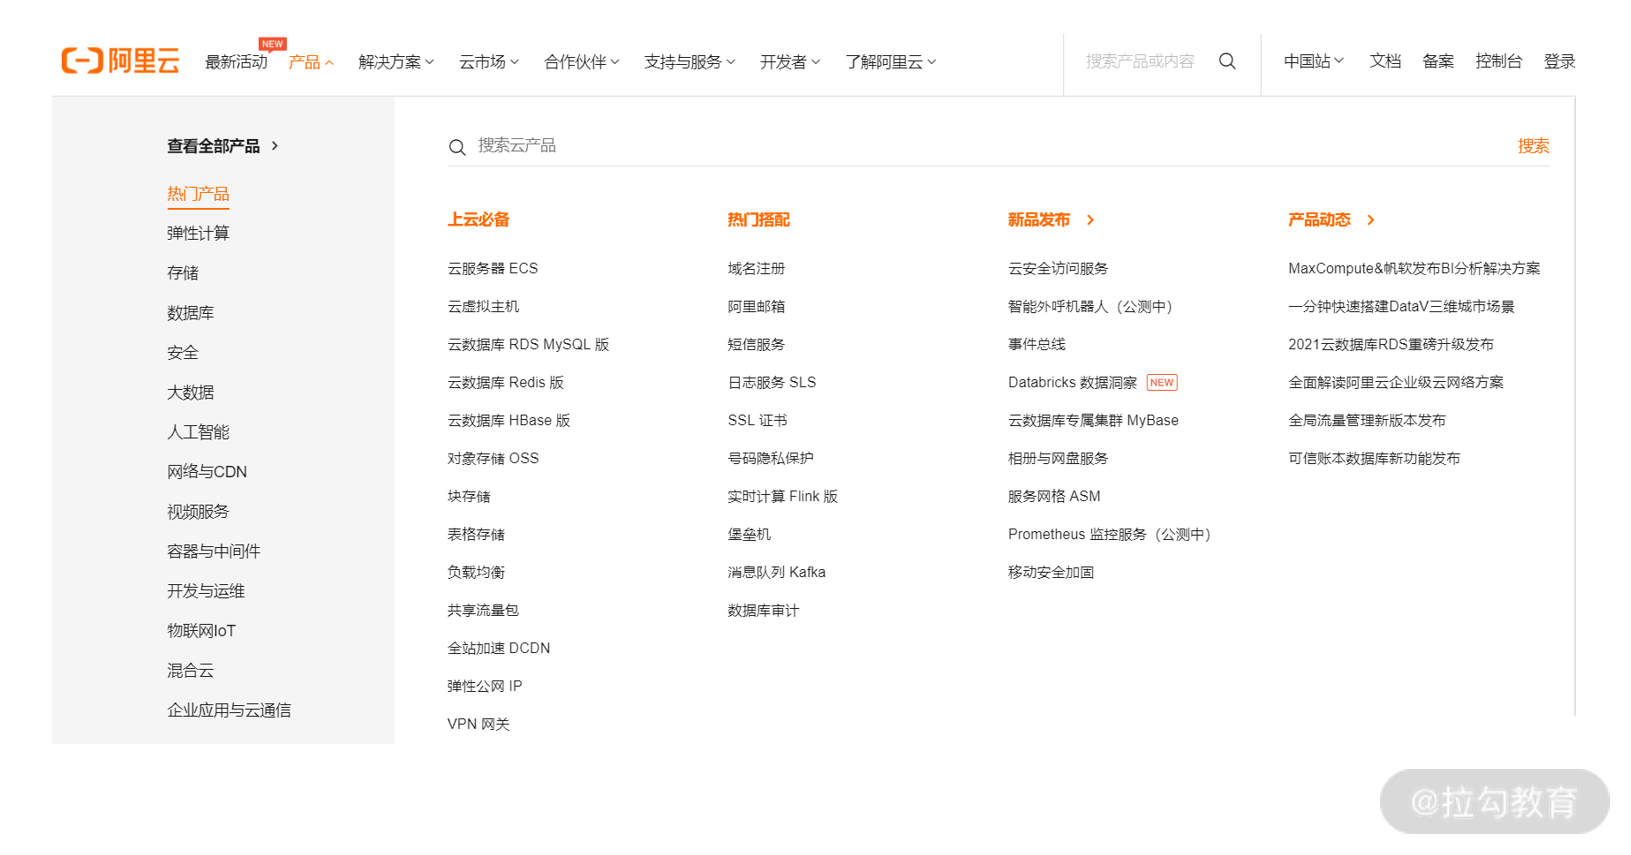The height and width of the screenshot is (855, 1631).
Task: Click the orange 搜索 button
Action: tap(1533, 146)
